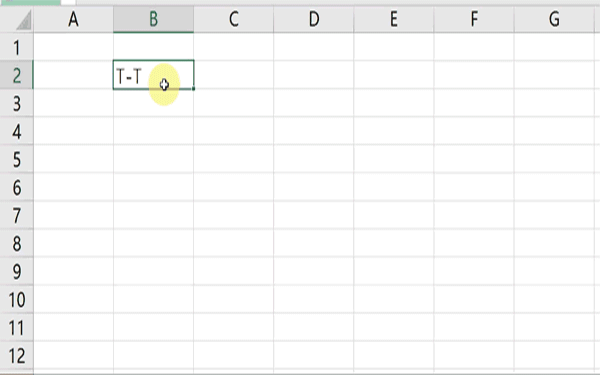The image size is (600, 375).
Task: Click empty cell A1
Action: (x=73, y=47)
